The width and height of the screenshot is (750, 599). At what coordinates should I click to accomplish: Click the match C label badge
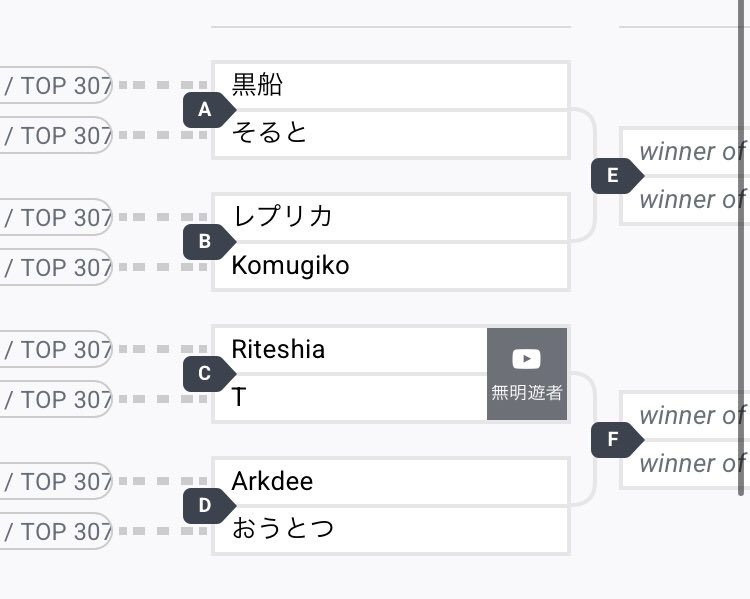[x=209, y=373]
